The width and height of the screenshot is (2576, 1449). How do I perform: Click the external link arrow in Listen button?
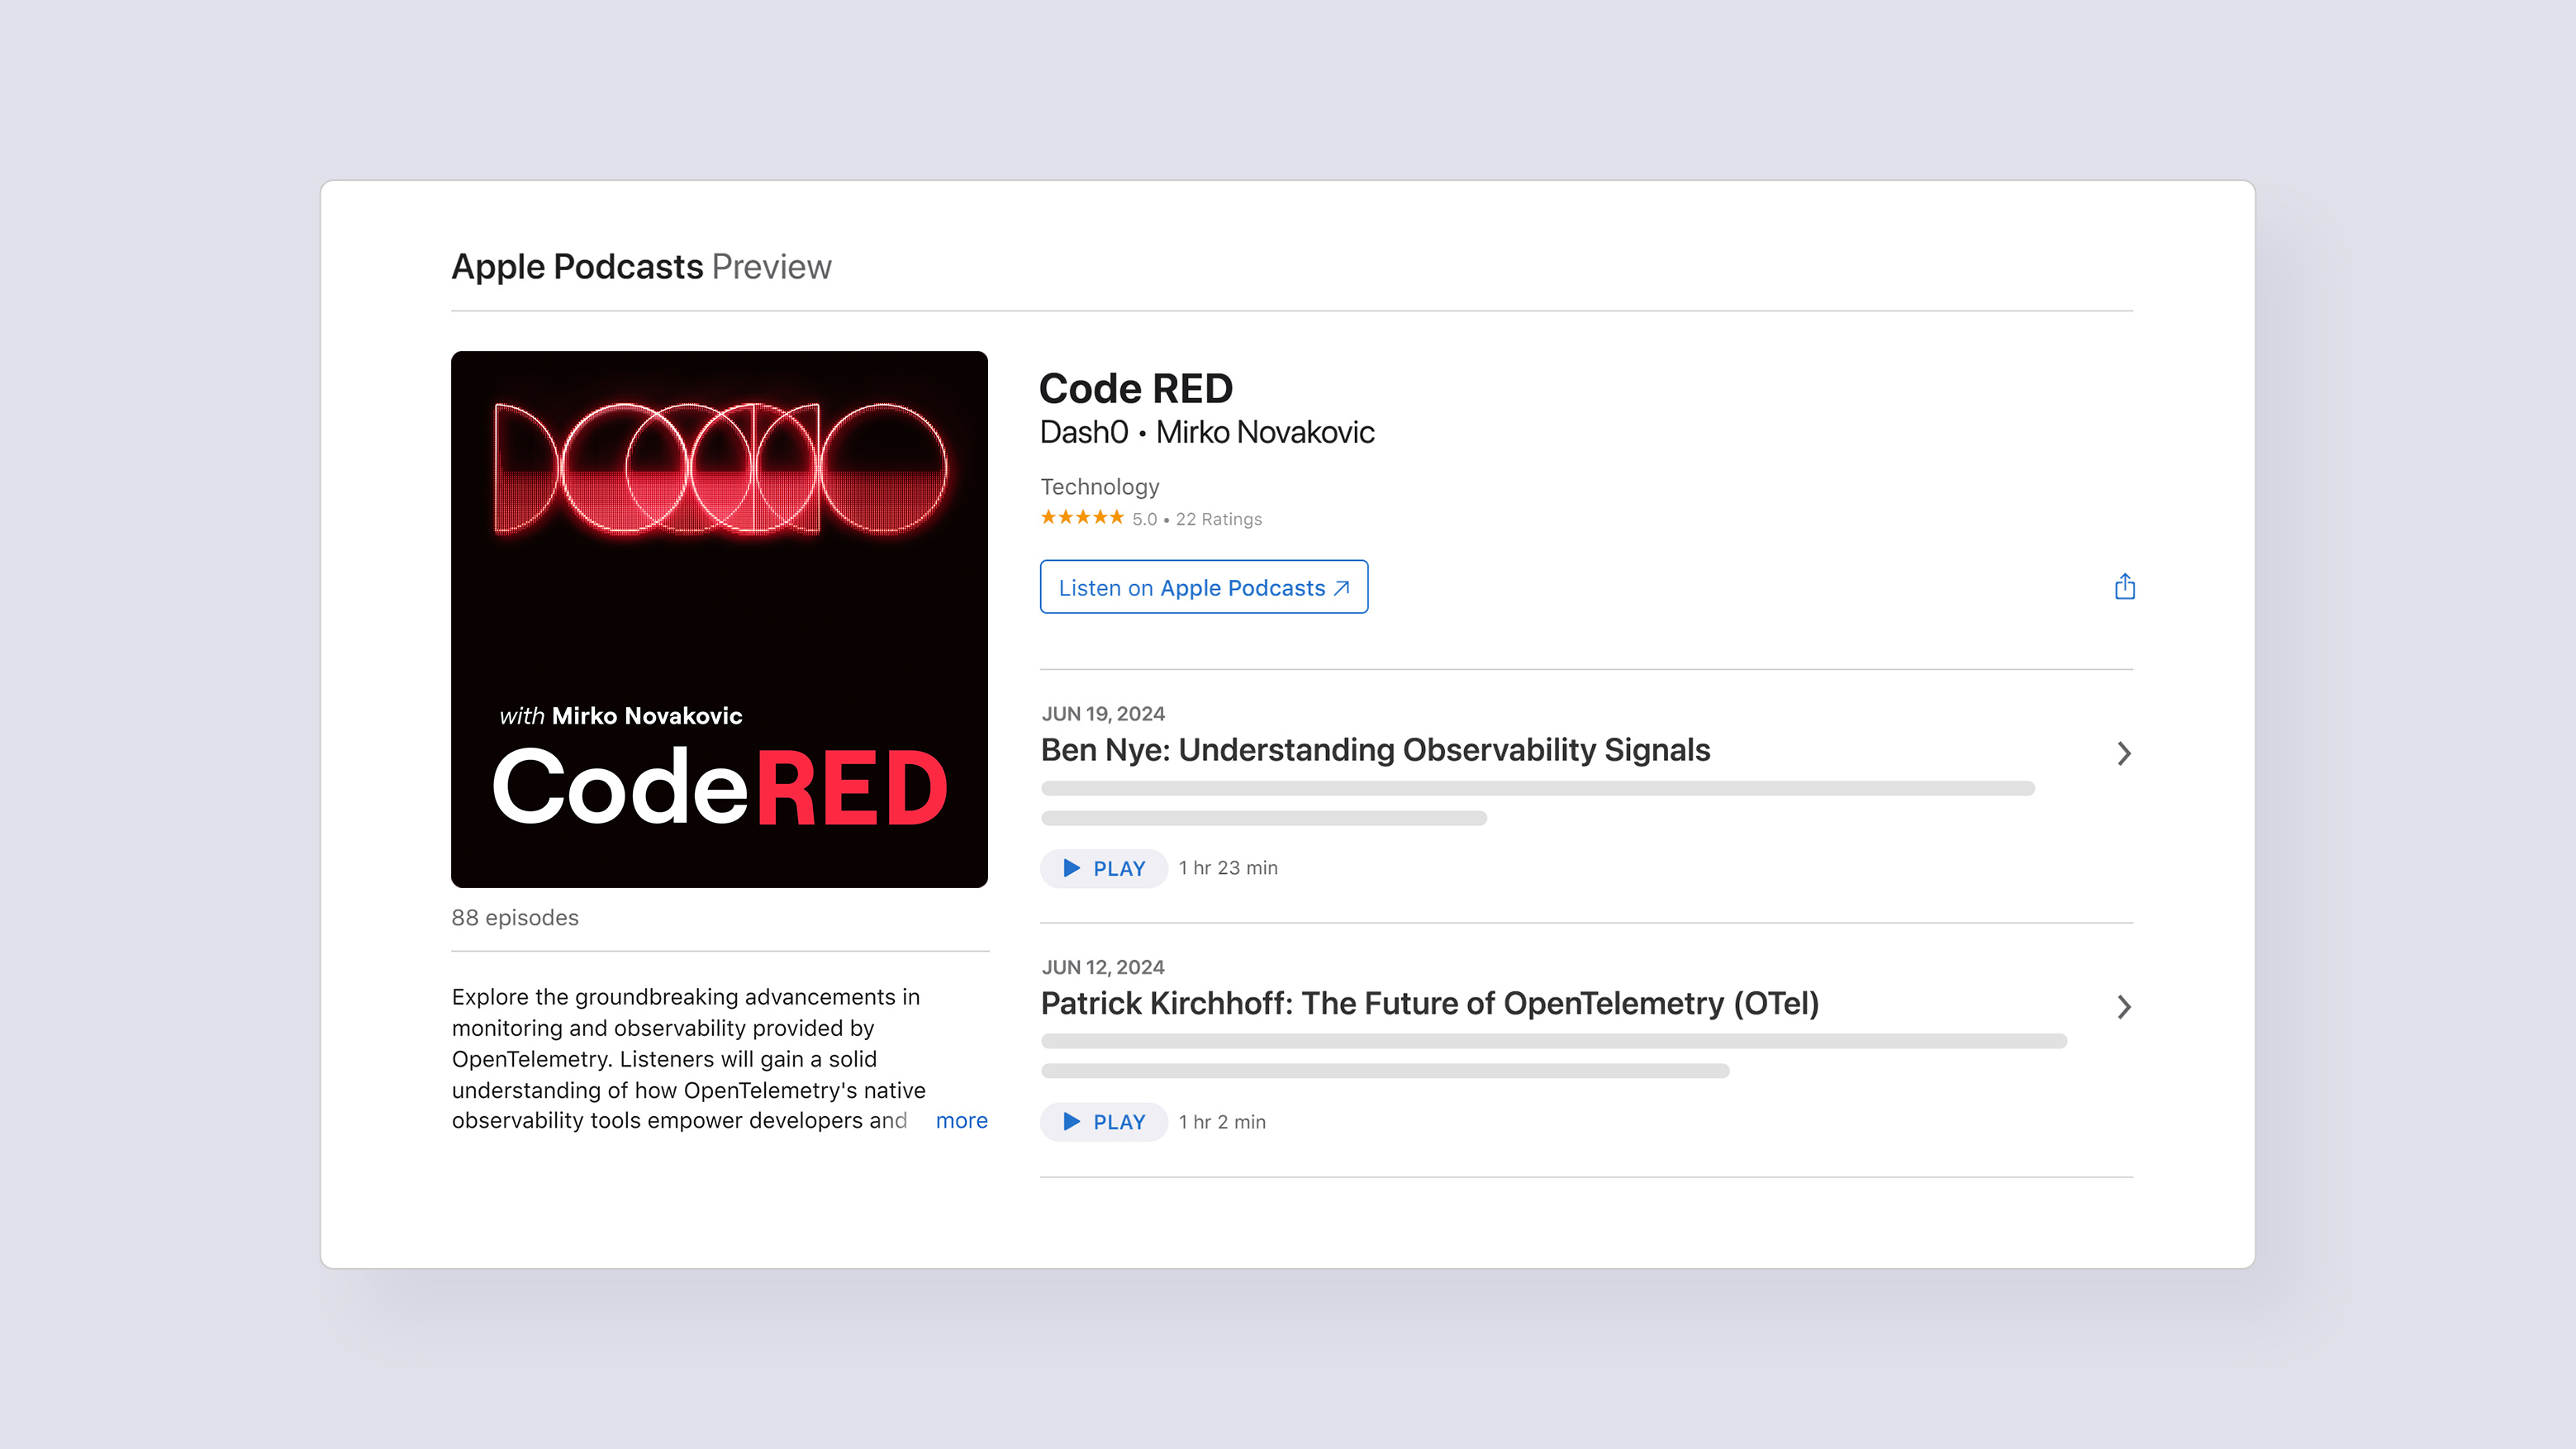(x=1341, y=587)
